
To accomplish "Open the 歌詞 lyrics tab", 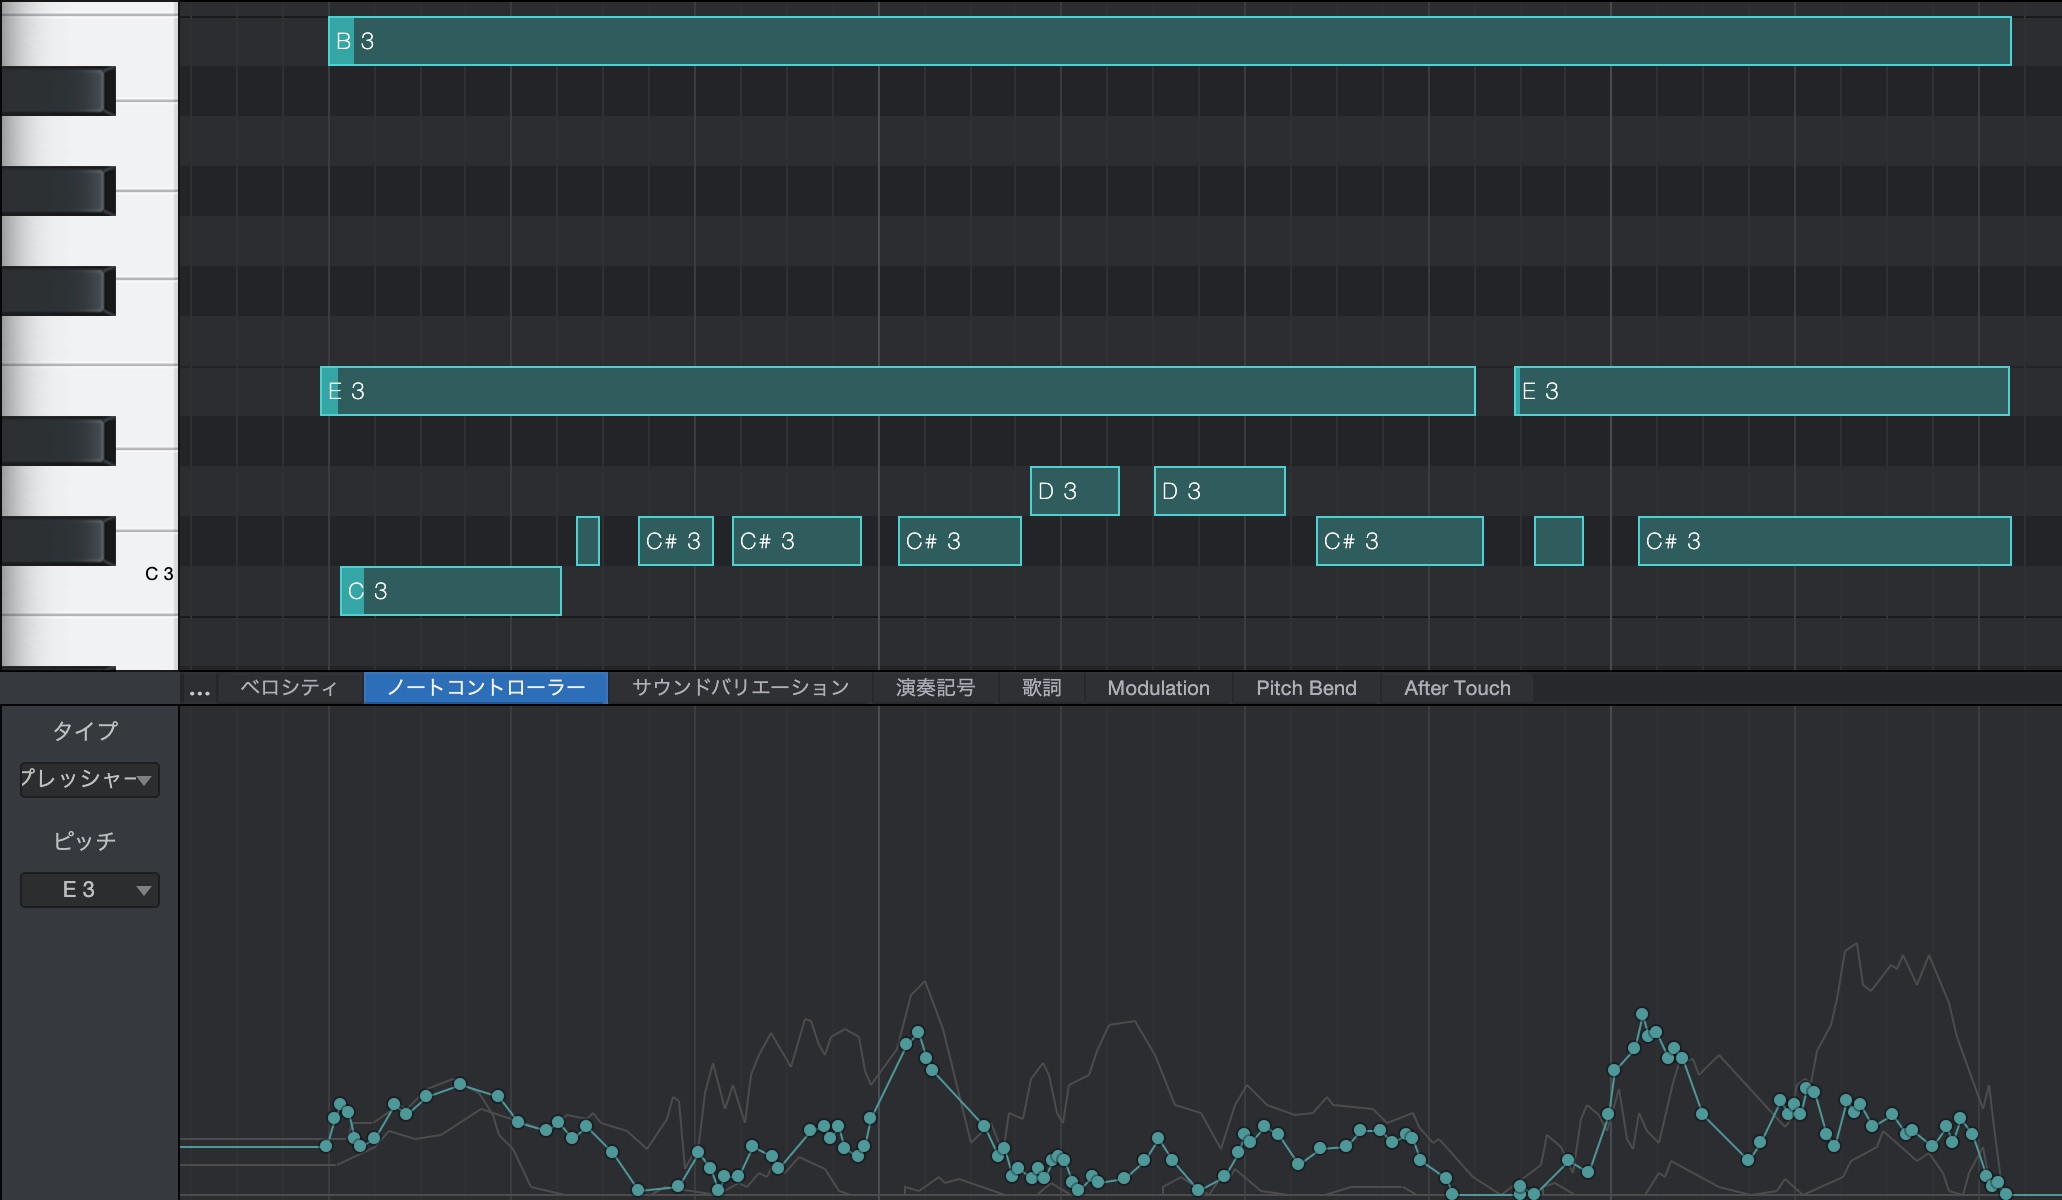I will pyautogui.click(x=1041, y=688).
